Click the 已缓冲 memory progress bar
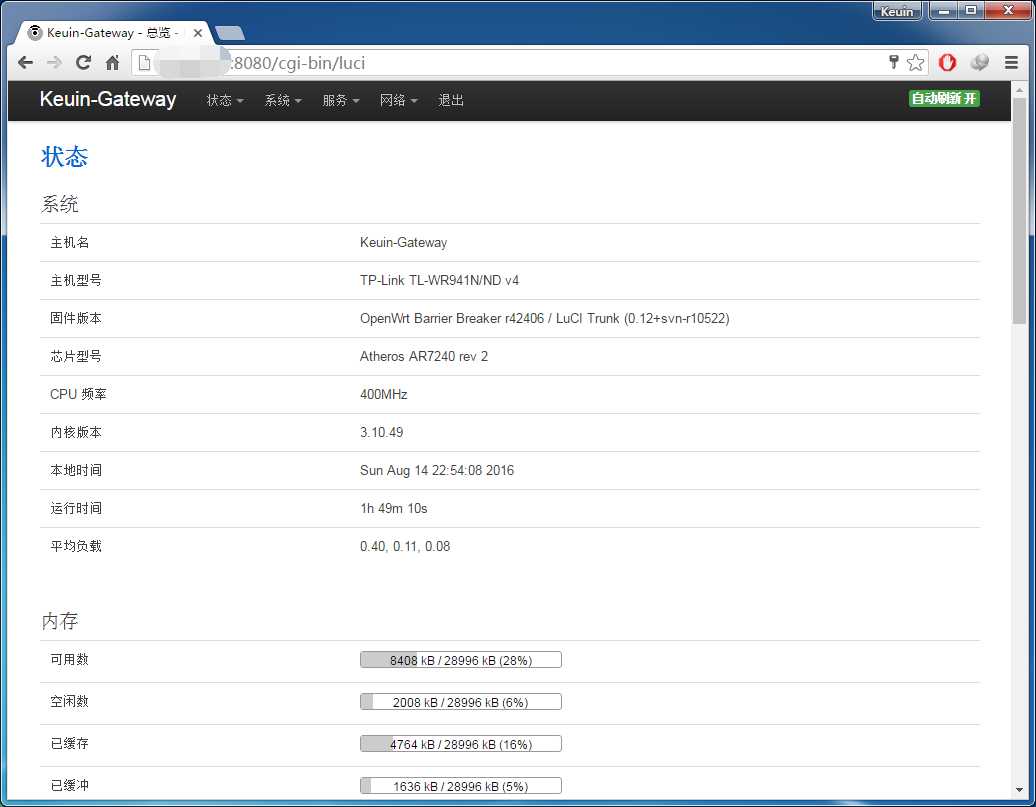This screenshot has width=1036, height=807. coord(461,786)
